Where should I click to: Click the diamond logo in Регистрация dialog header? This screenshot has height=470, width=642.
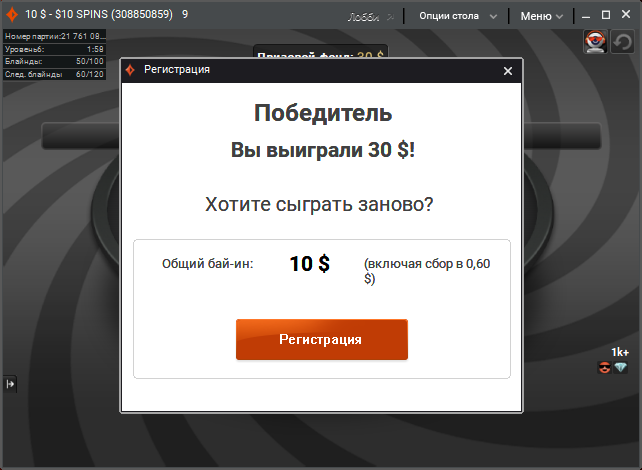point(131,70)
